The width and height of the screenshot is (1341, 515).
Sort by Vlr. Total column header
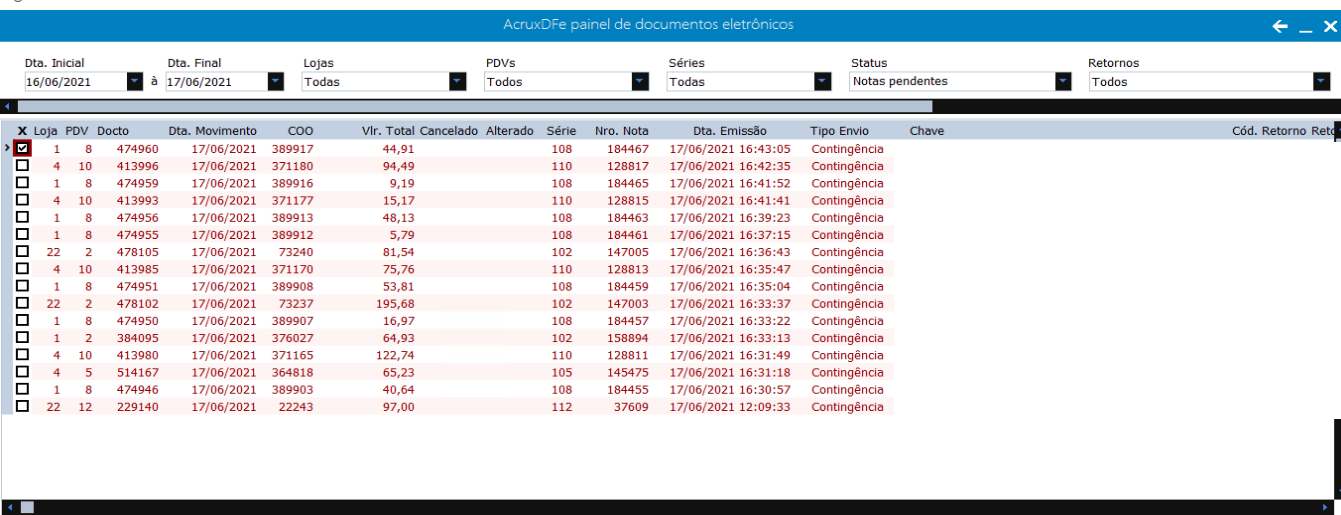387,131
